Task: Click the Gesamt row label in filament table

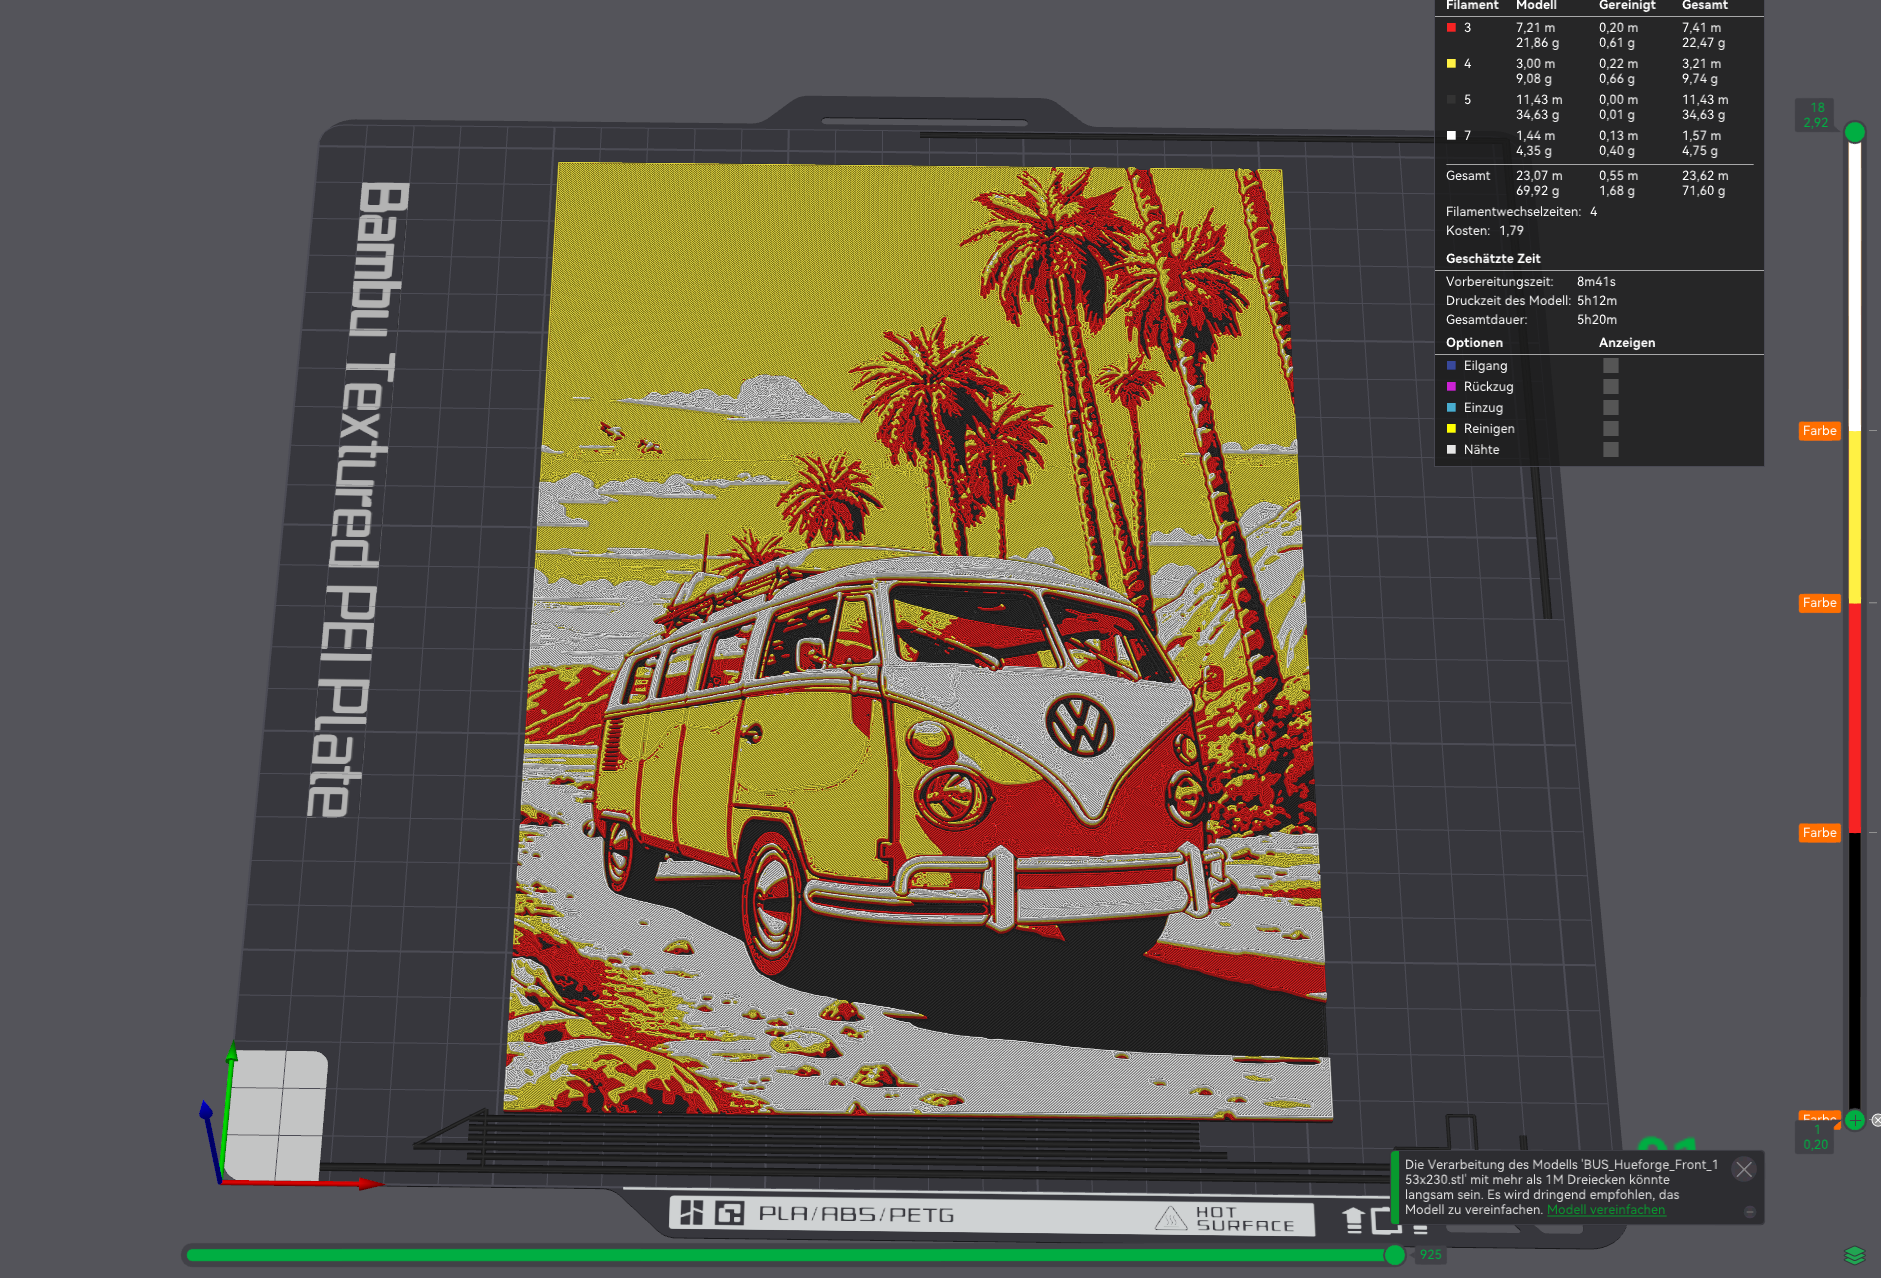Action: point(1468,176)
